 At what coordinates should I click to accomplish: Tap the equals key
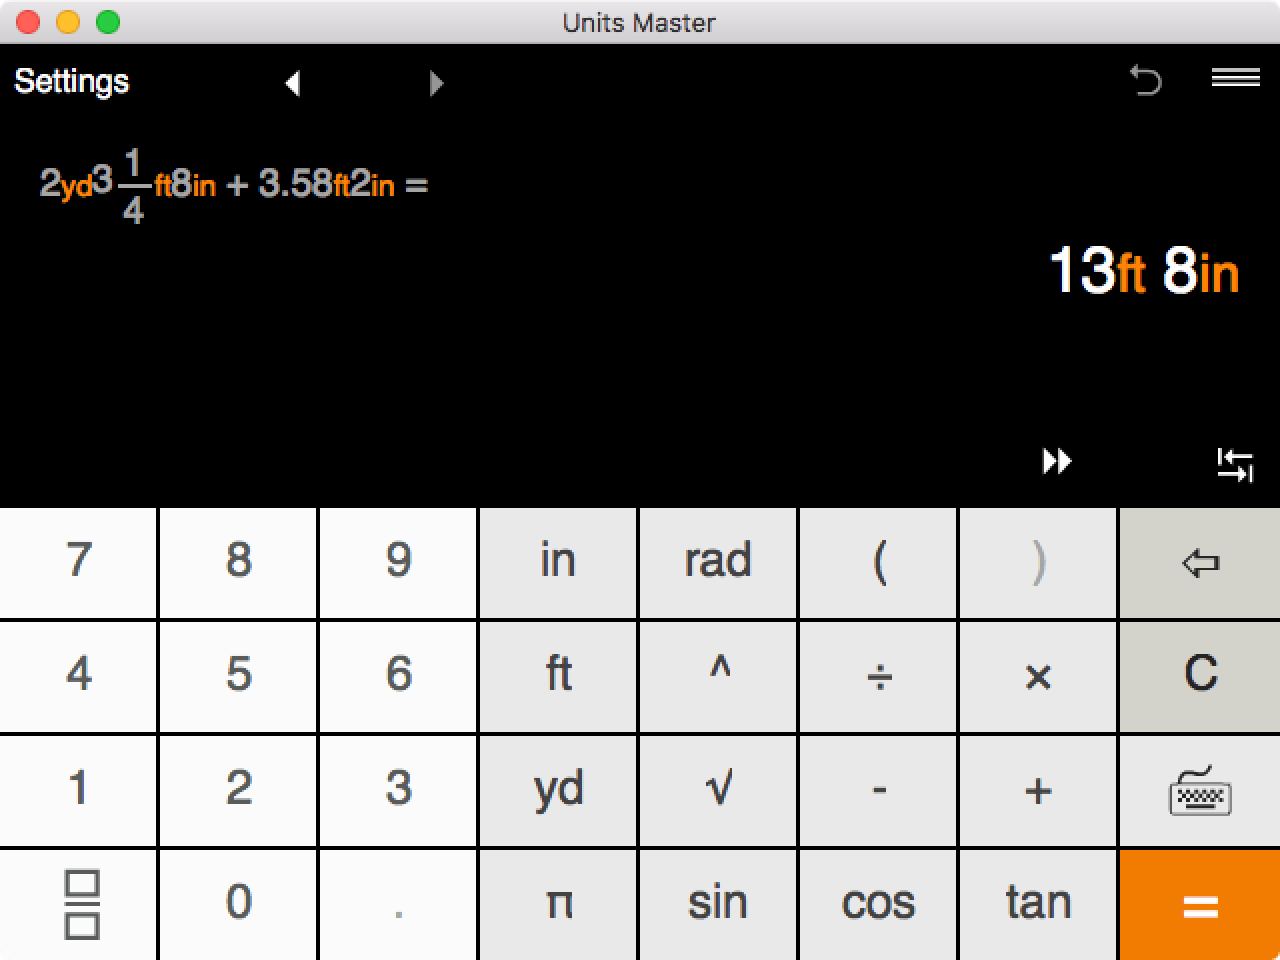[1200, 905]
